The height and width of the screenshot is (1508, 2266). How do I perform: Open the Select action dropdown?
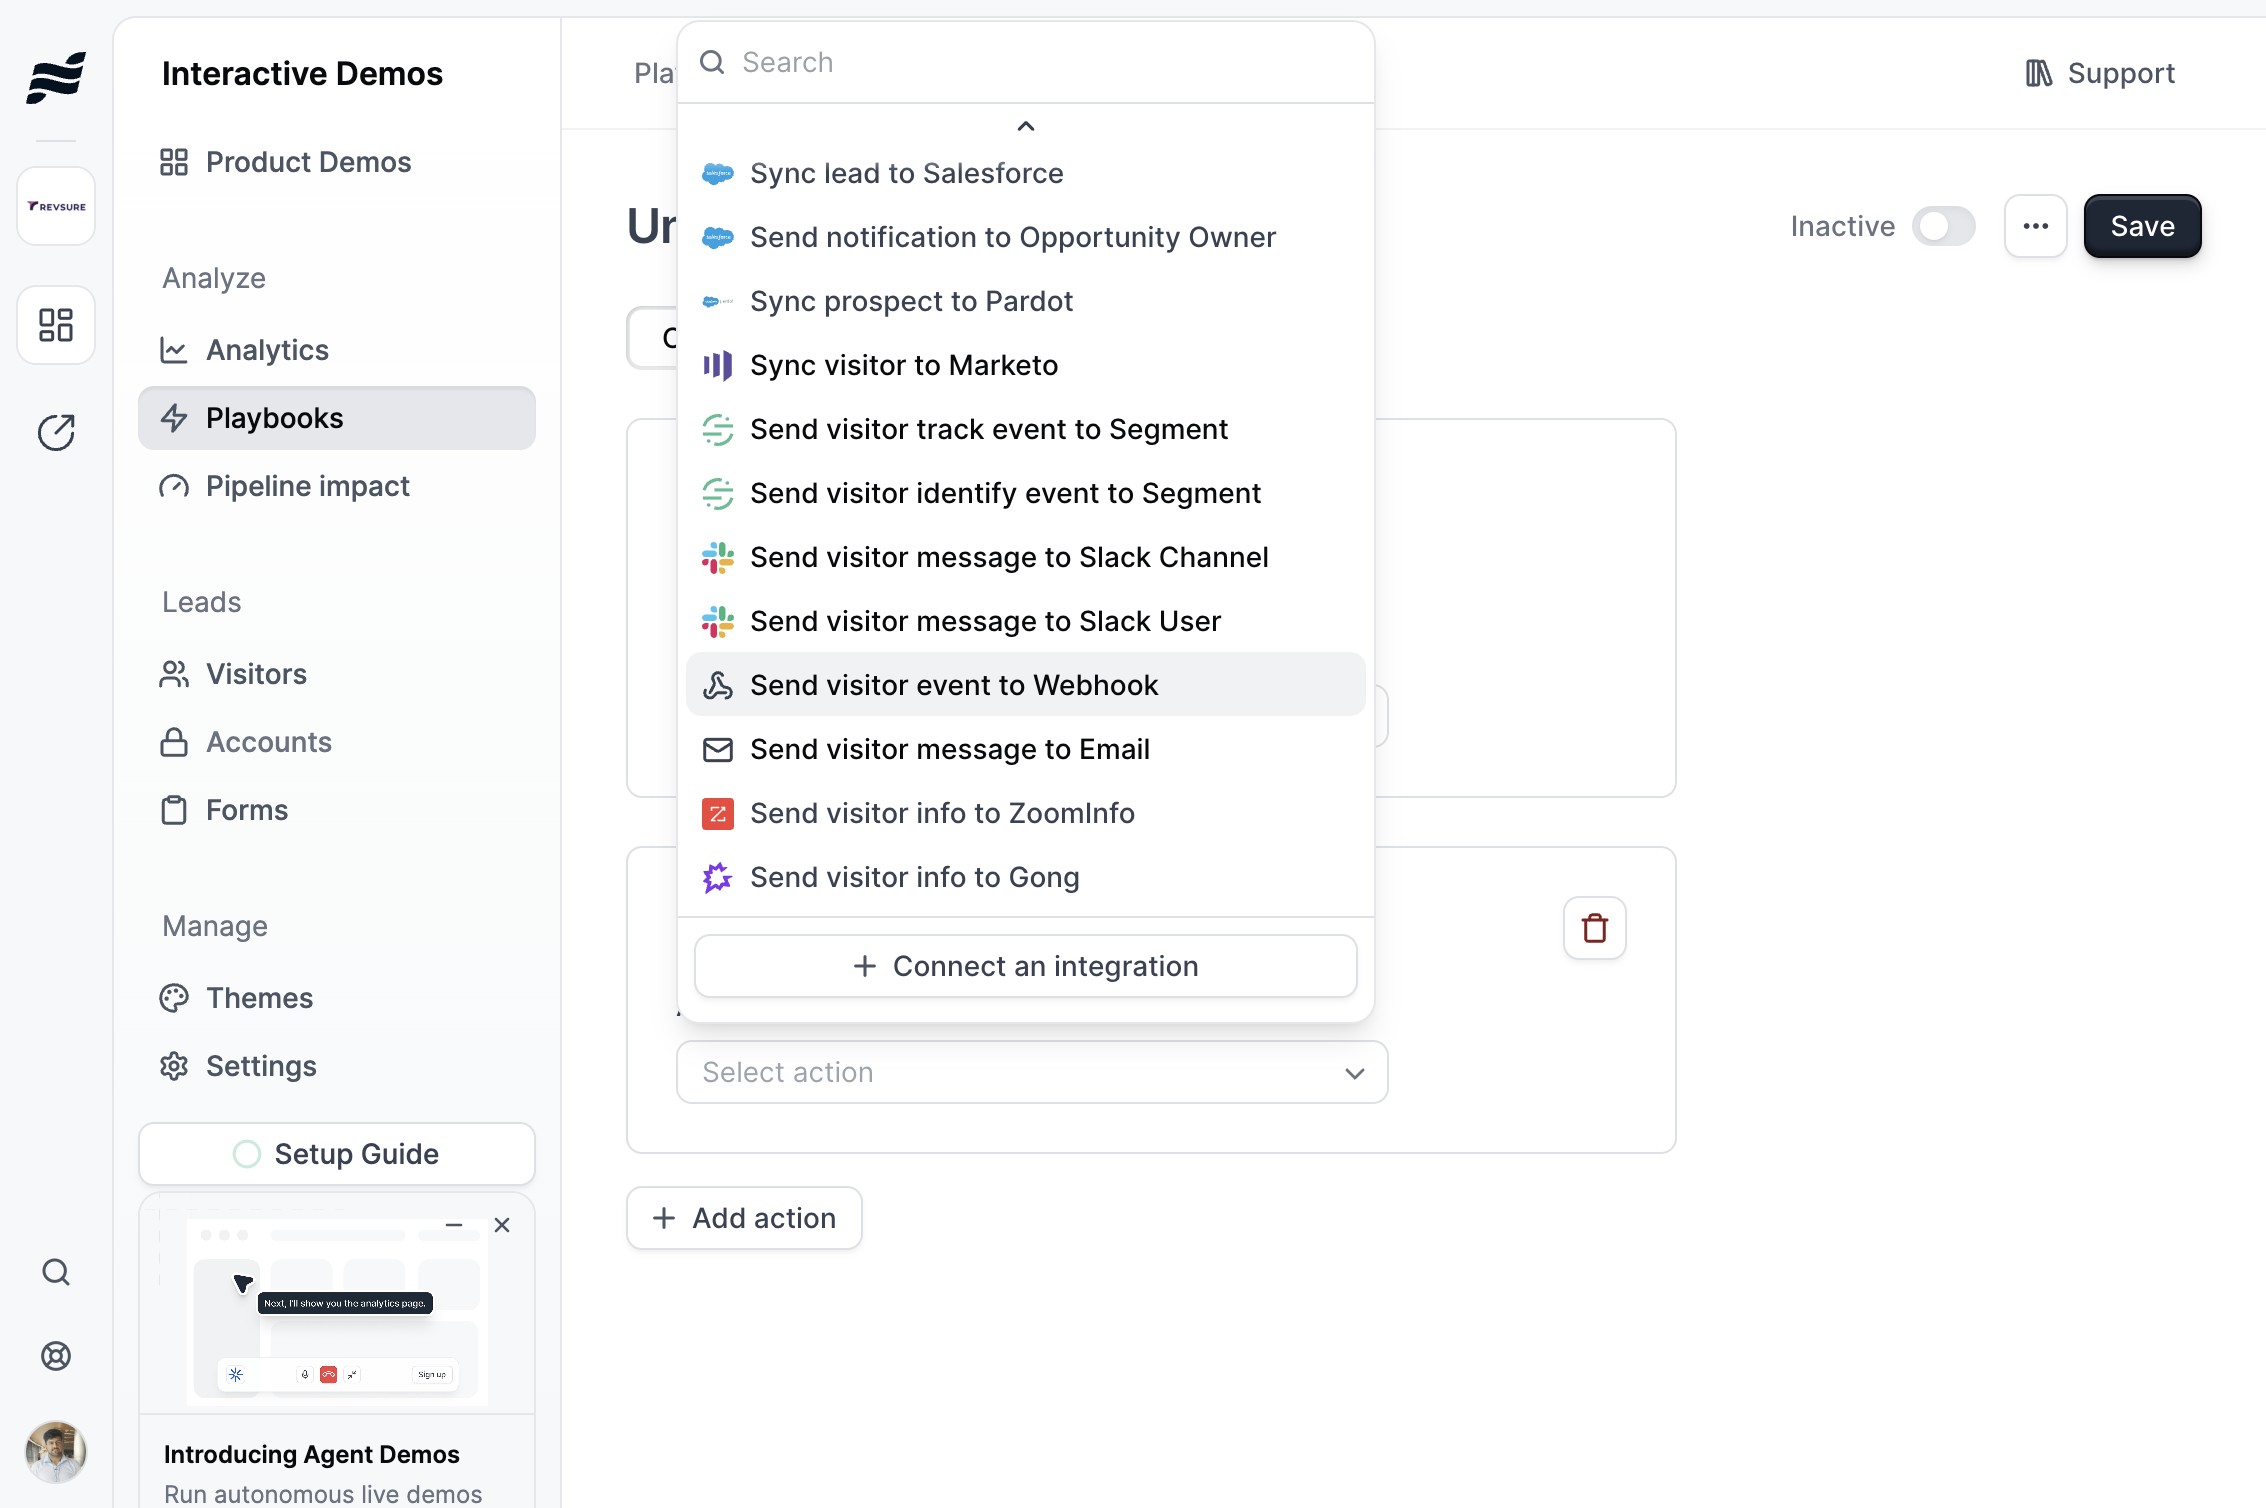1031,1072
